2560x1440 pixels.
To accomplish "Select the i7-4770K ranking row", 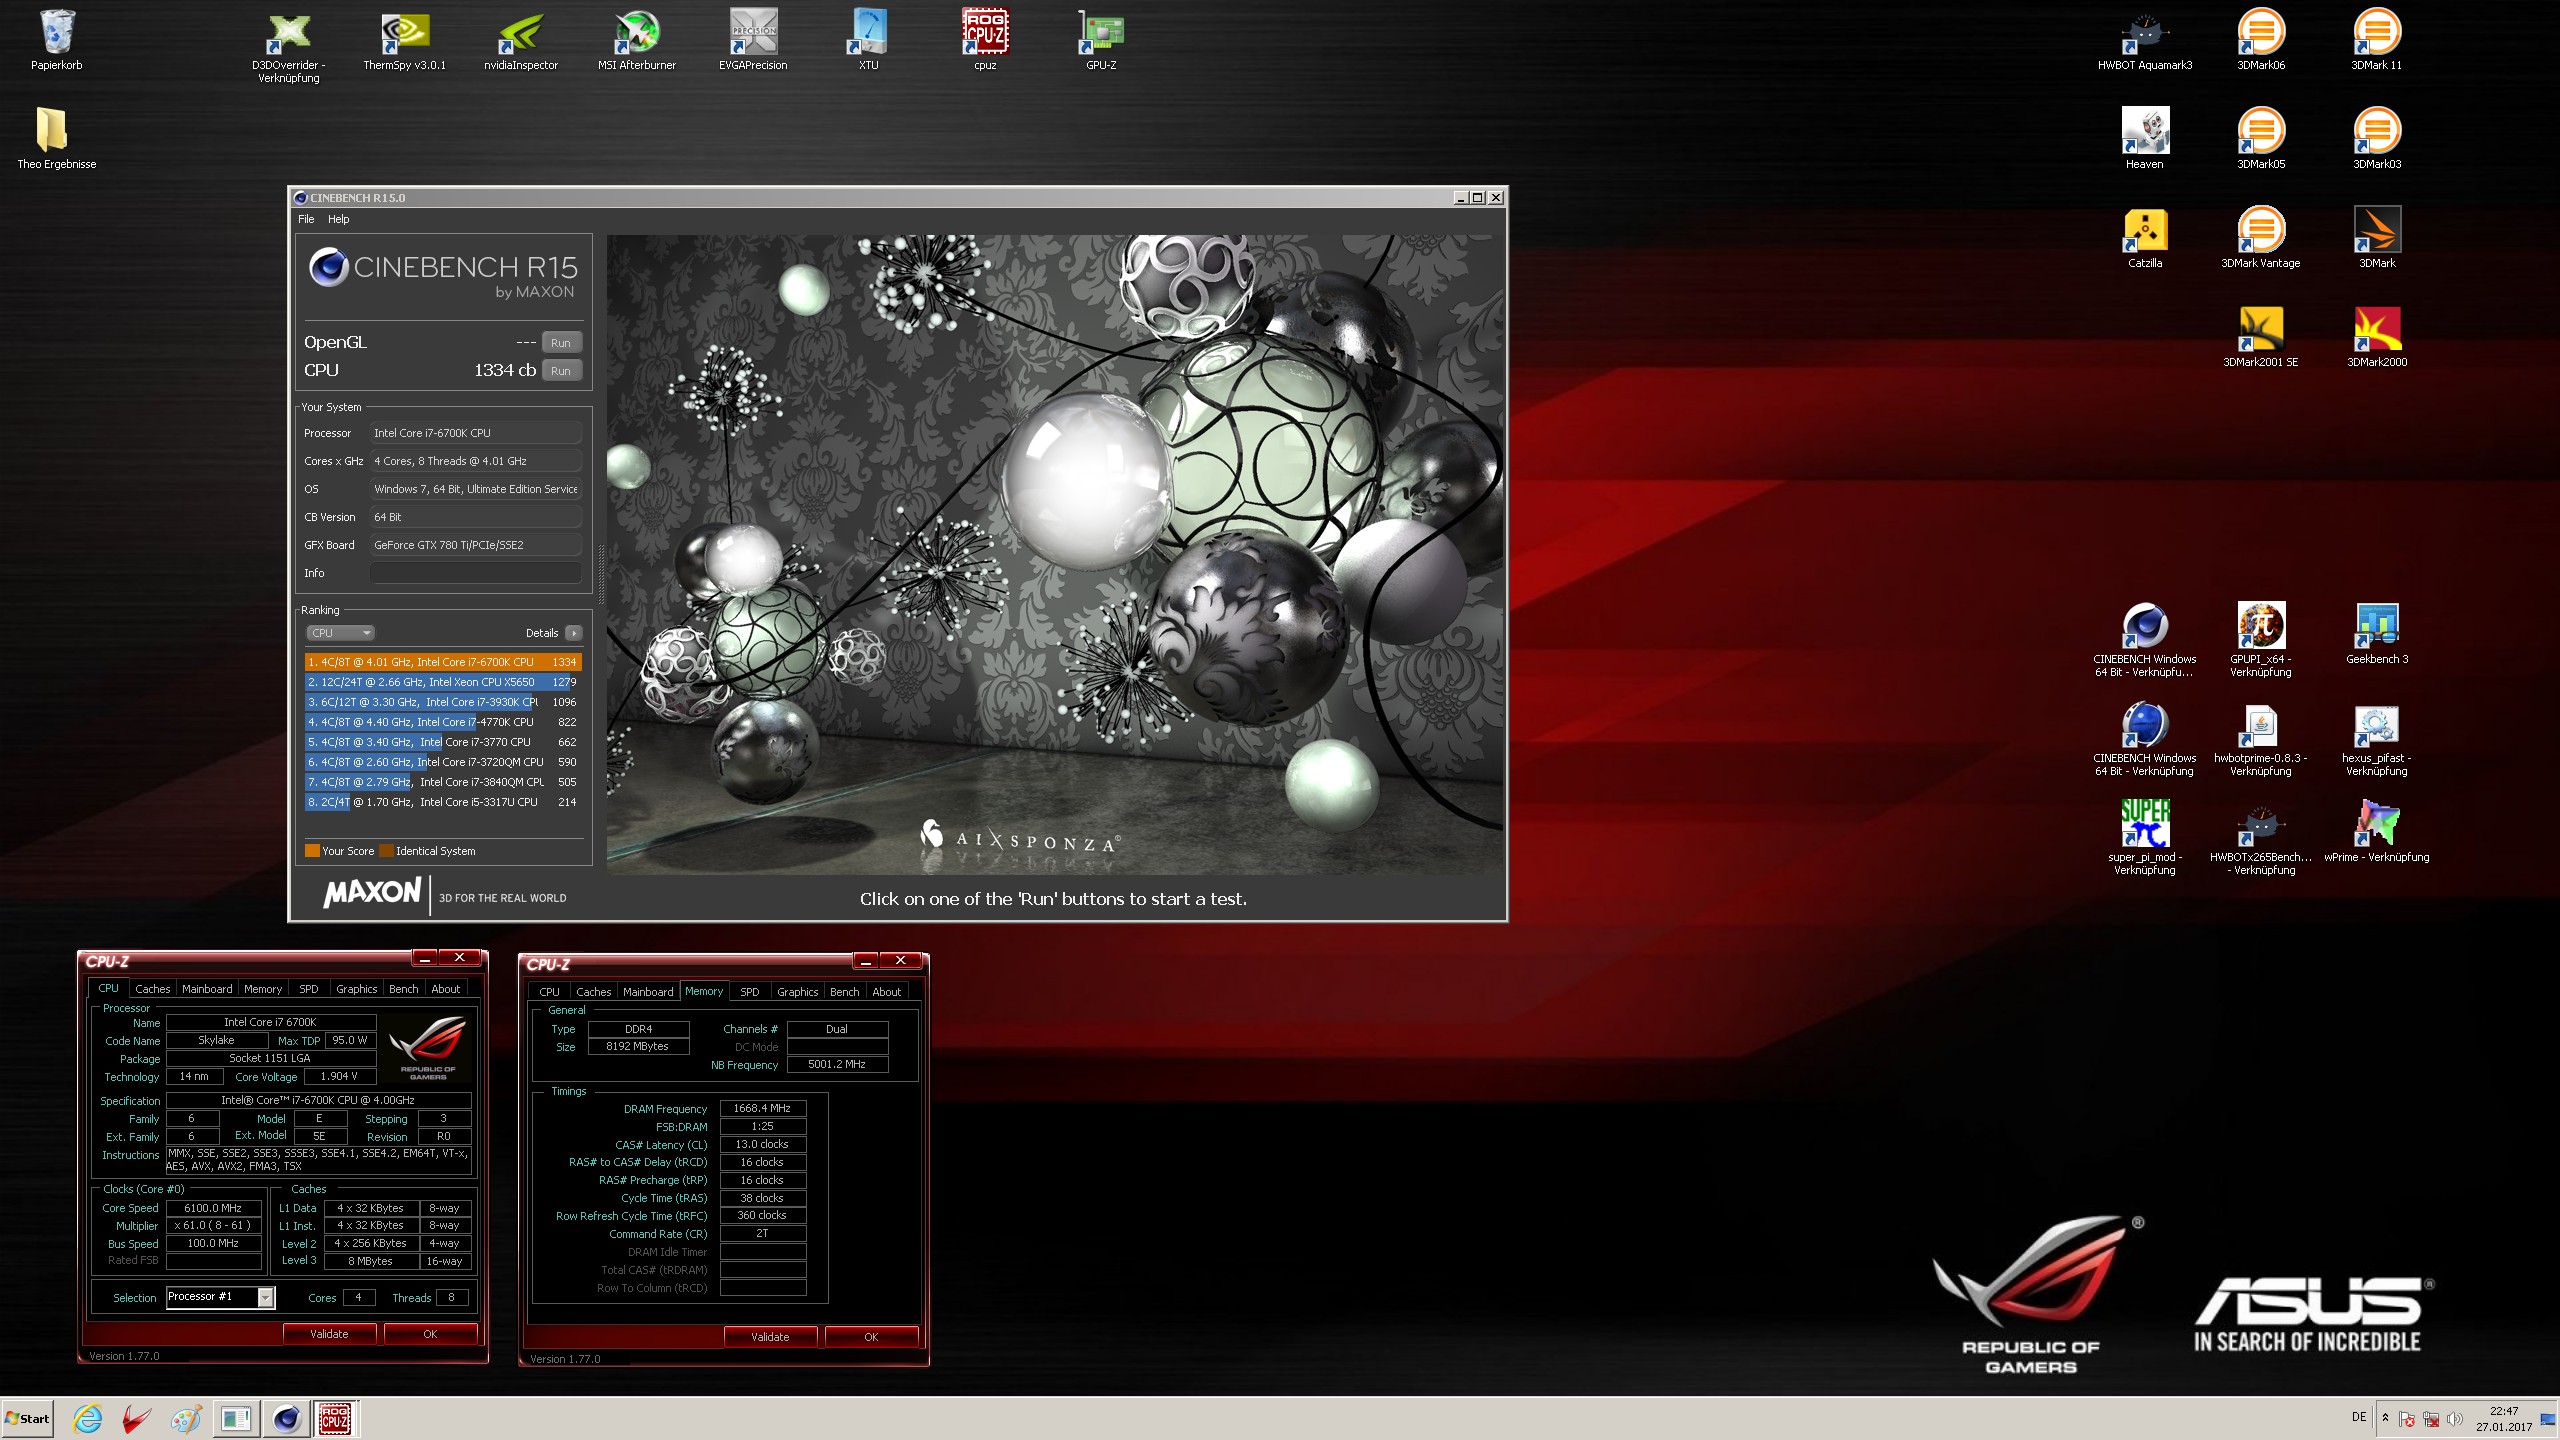I will tap(443, 722).
